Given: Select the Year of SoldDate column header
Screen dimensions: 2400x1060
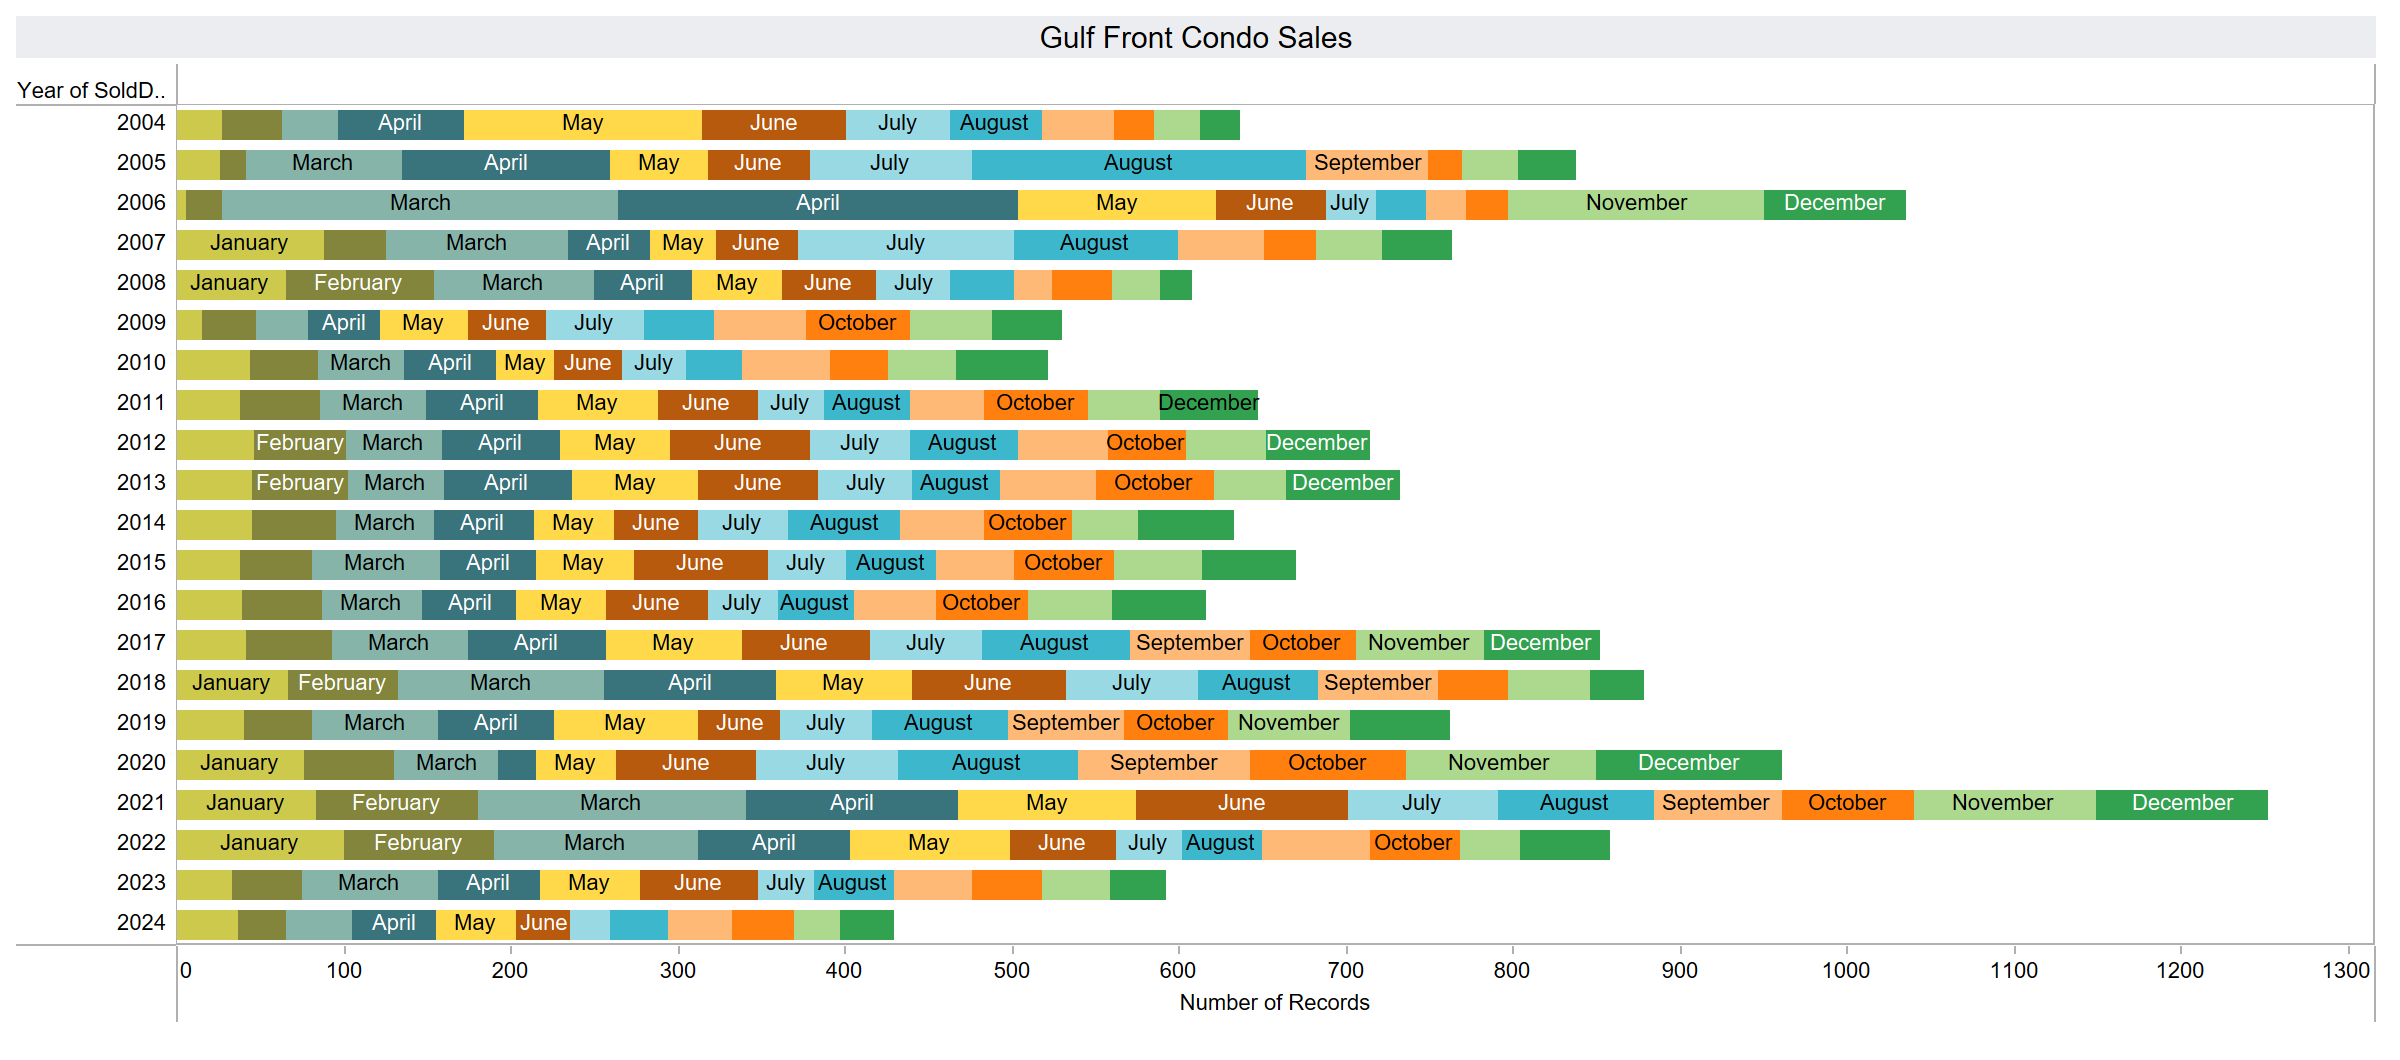Looking at the screenshot, I should [91, 90].
